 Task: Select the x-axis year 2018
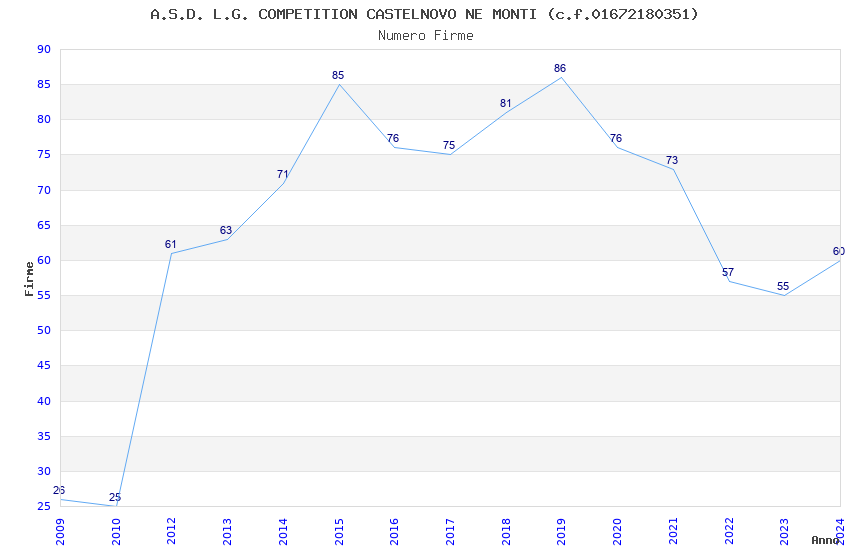coord(506,532)
